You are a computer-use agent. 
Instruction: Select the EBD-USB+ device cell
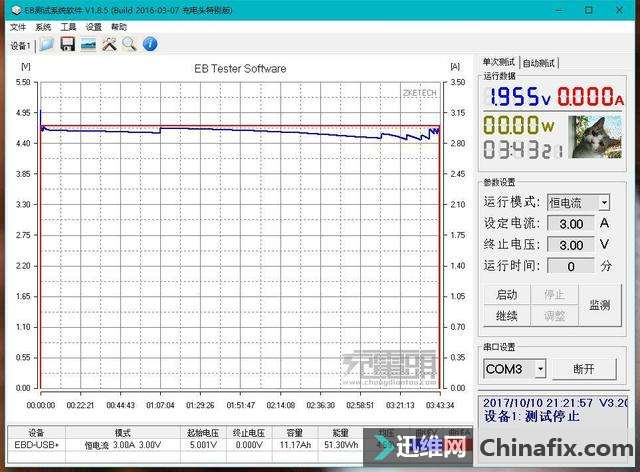tap(37, 445)
